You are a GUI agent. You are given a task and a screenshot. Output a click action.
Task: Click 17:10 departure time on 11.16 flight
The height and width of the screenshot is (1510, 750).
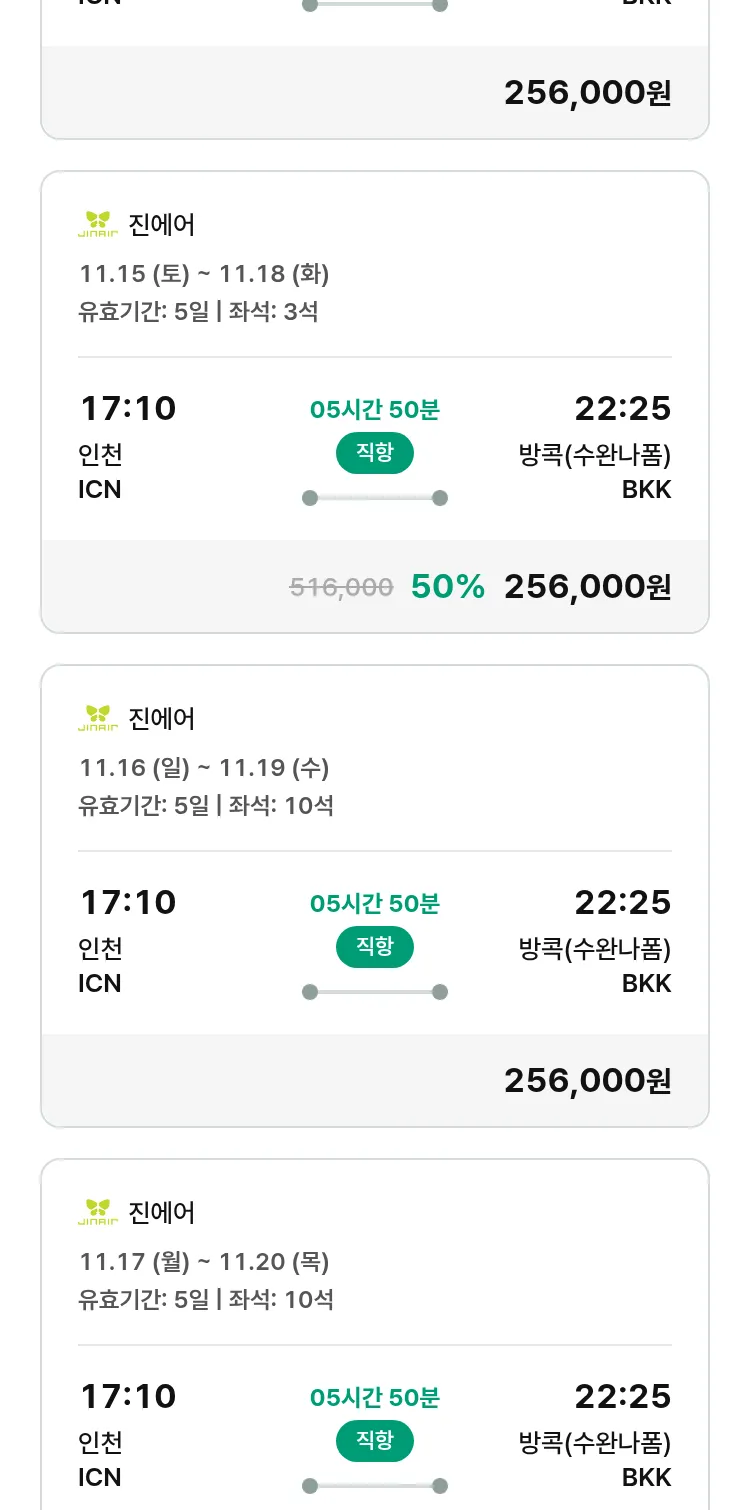[127, 902]
